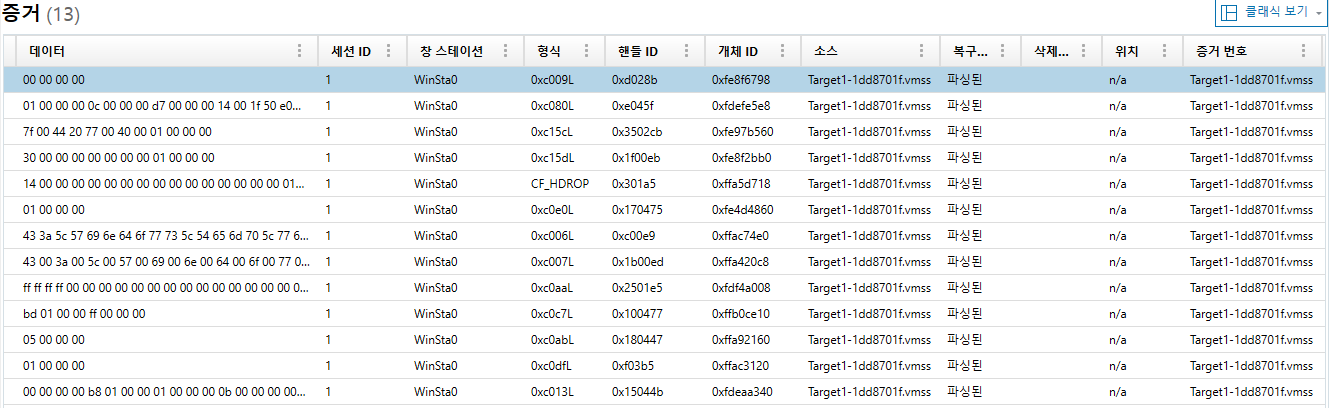Viewport: 1331px width, 408px height.
Task: Click format cell 0xc0dfL
Action: pos(552,365)
